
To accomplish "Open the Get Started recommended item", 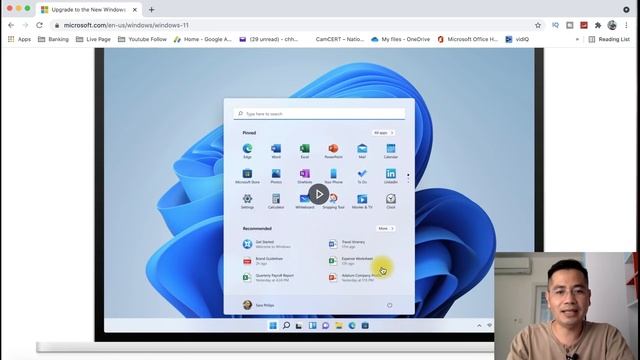I will click(267, 244).
